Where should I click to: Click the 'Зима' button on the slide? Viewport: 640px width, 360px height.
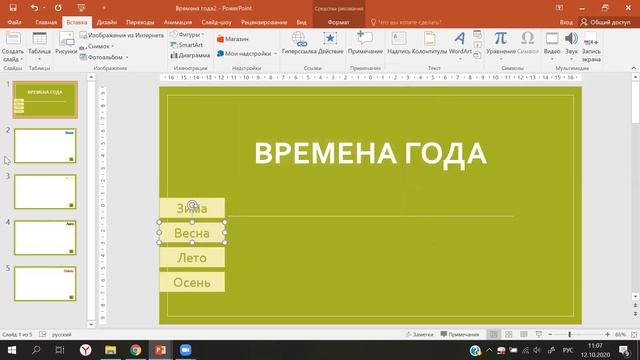click(192, 208)
